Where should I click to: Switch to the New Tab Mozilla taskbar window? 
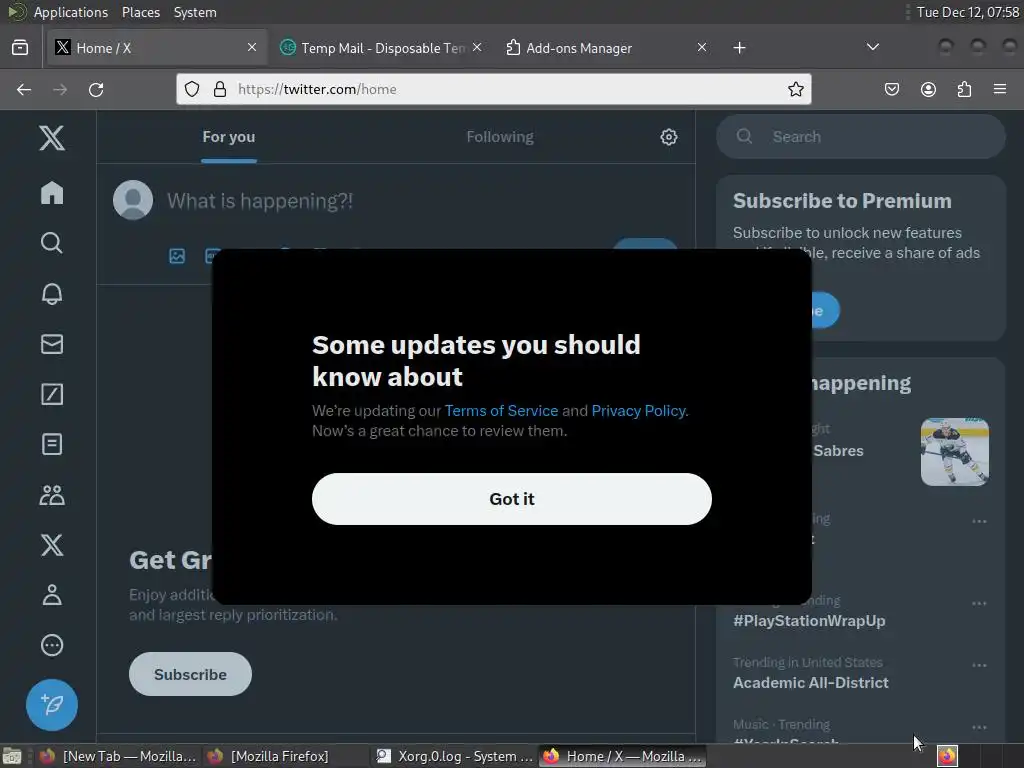click(x=118, y=756)
